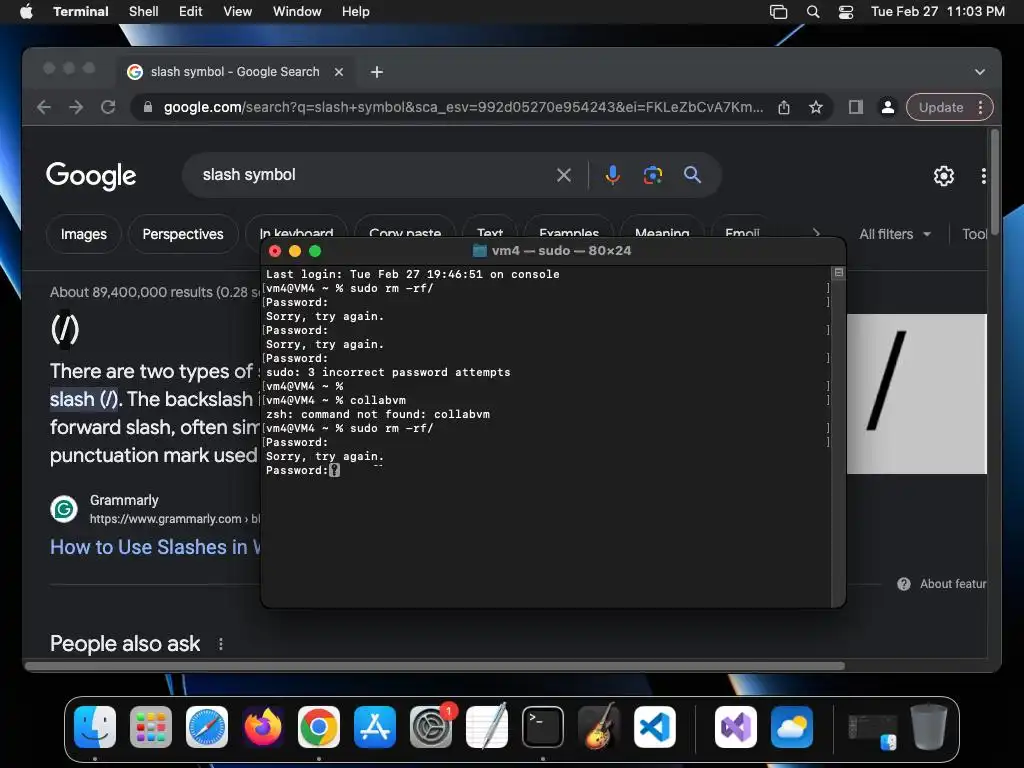The height and width of the screenshot is (768, 1024).
Task: Open the Apple menu
Action: pos(26,11)
